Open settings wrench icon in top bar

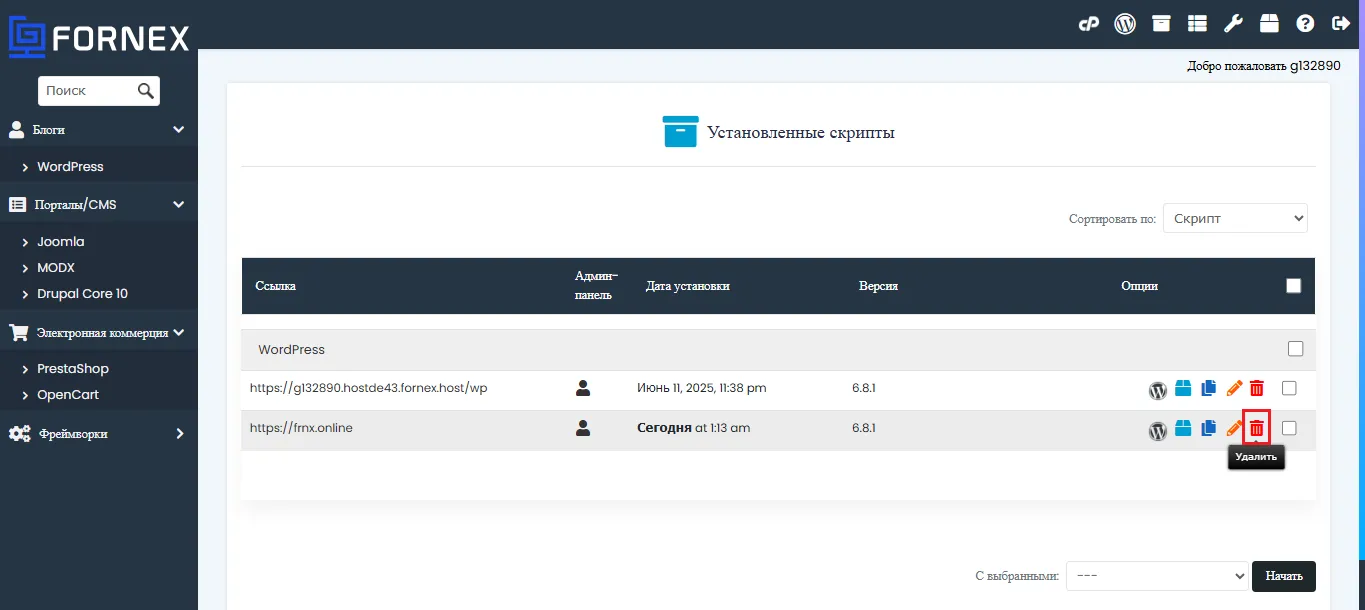(x=1233, y=24)
